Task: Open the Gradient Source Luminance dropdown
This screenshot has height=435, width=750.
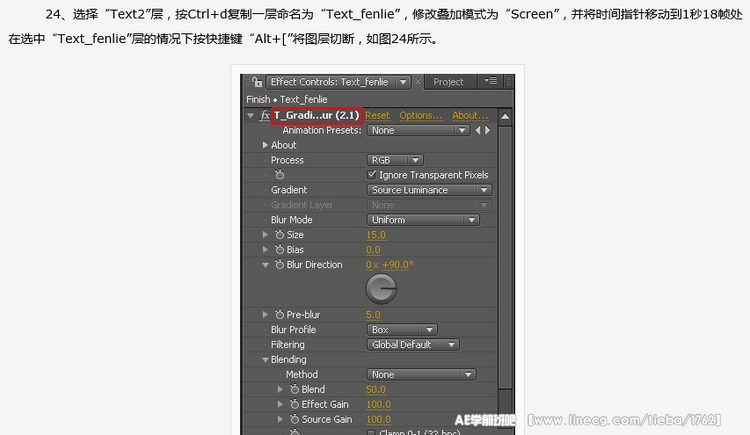Action: [429, 190]
